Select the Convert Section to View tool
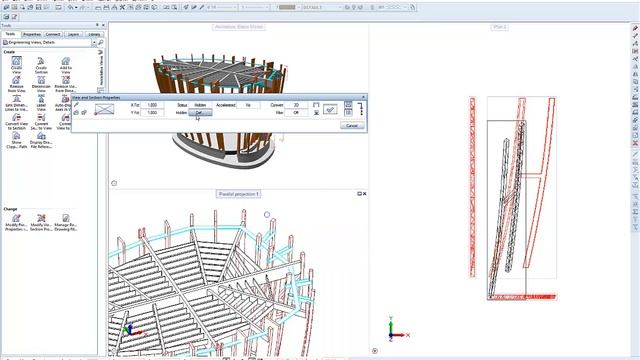This screenshot has width=640, height=360. pyautogui.click(x=41, y=122)
